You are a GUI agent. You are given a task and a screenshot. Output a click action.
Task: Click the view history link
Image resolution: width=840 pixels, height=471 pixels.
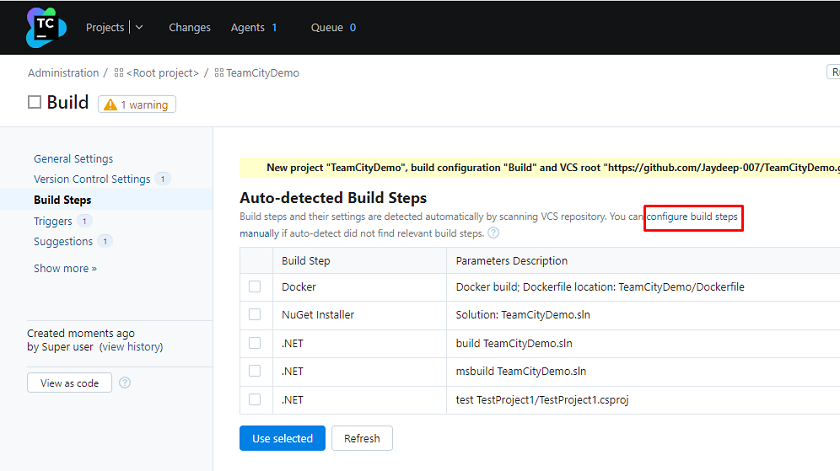[131, 347]
